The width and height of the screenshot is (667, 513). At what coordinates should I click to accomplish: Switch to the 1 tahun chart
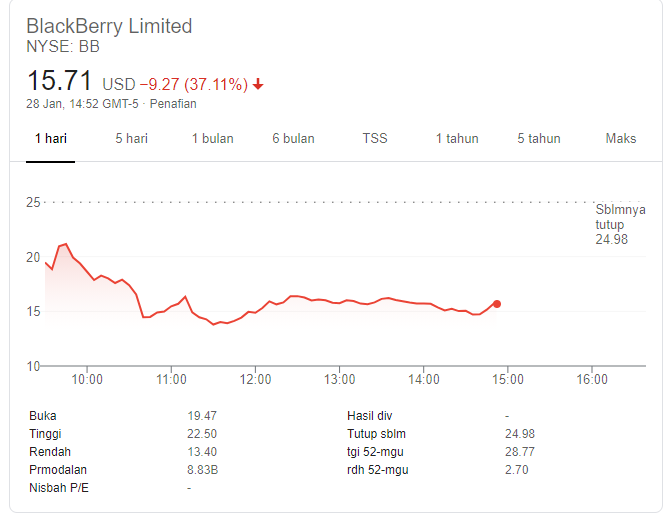pyautogui.click(x=457, y=139)
